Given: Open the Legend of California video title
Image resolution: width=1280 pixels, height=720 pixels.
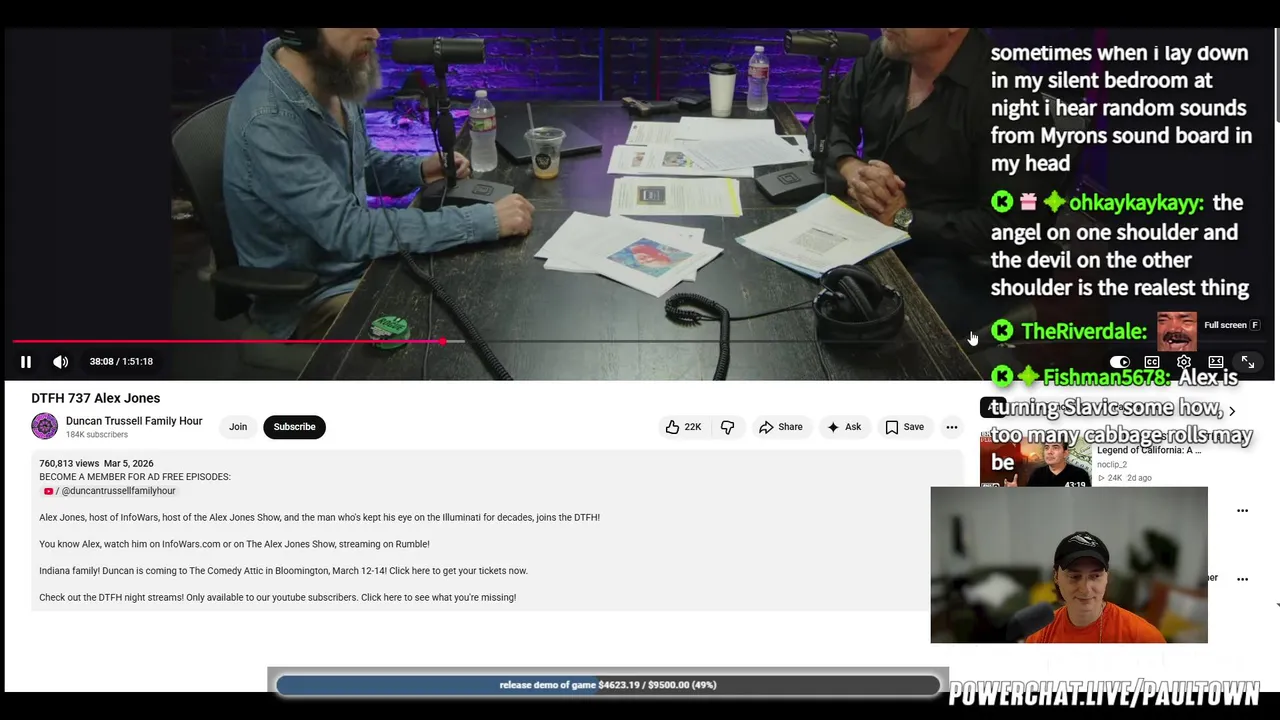Looking at the screenshot, I should point(1149,450).
